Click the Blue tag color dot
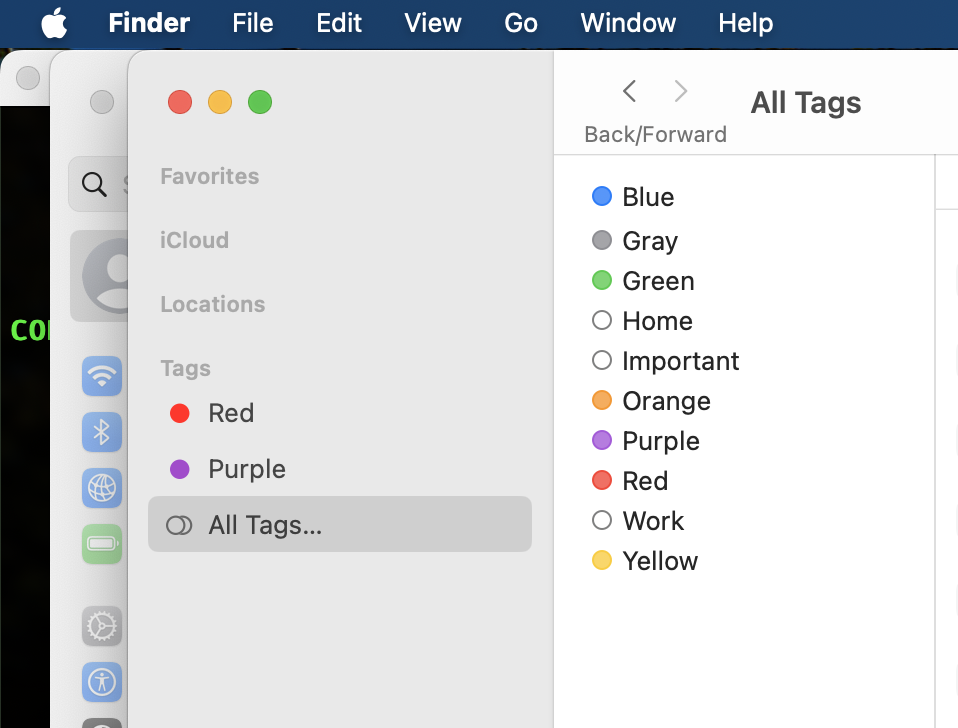The image size is (958, 728). pos(602,196)
